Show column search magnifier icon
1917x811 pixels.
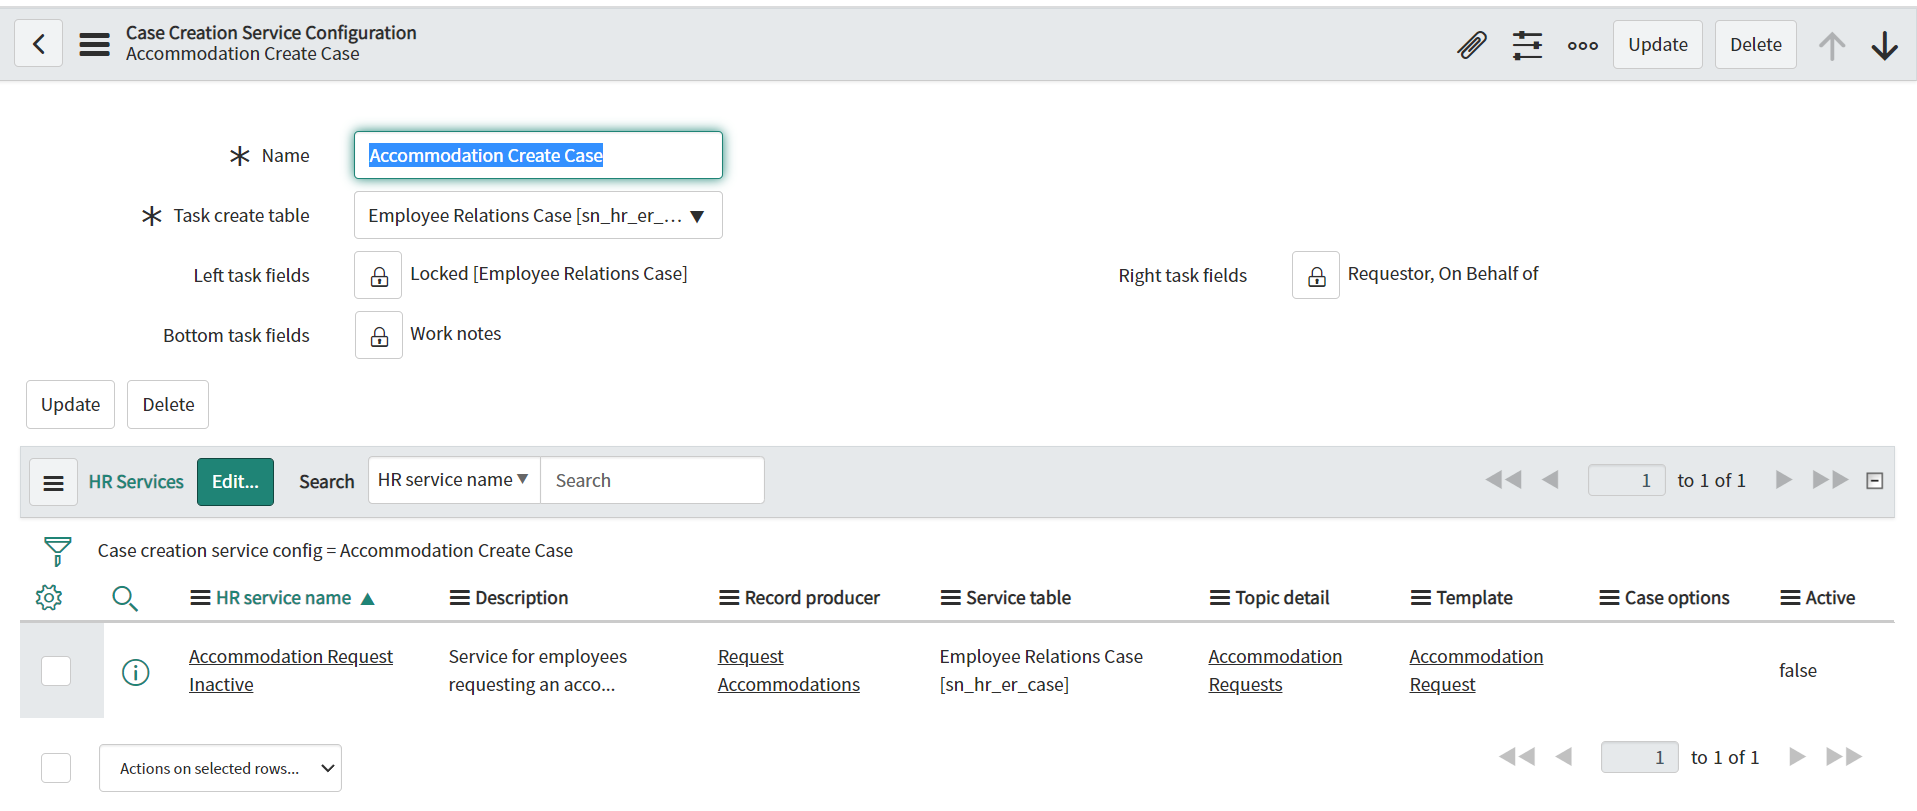pyautogui.click(x=125, y=598)
